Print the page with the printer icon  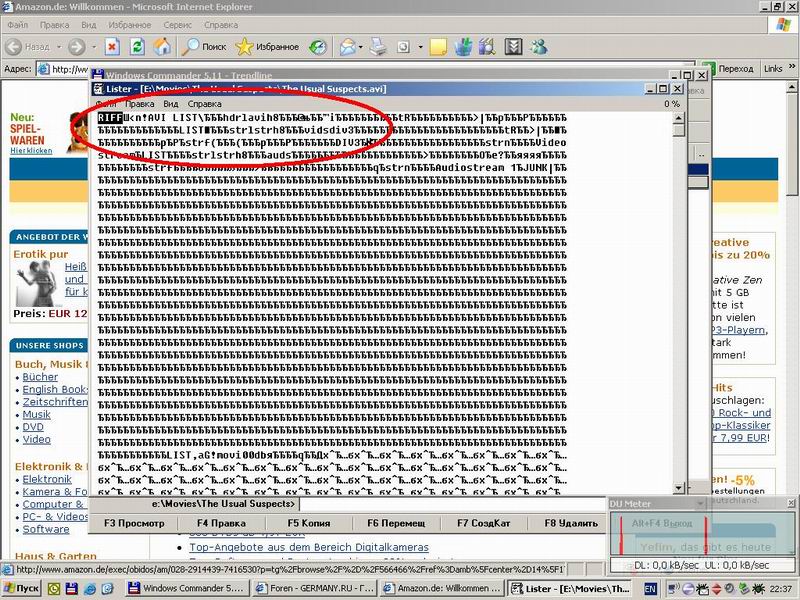coord(378,47)
